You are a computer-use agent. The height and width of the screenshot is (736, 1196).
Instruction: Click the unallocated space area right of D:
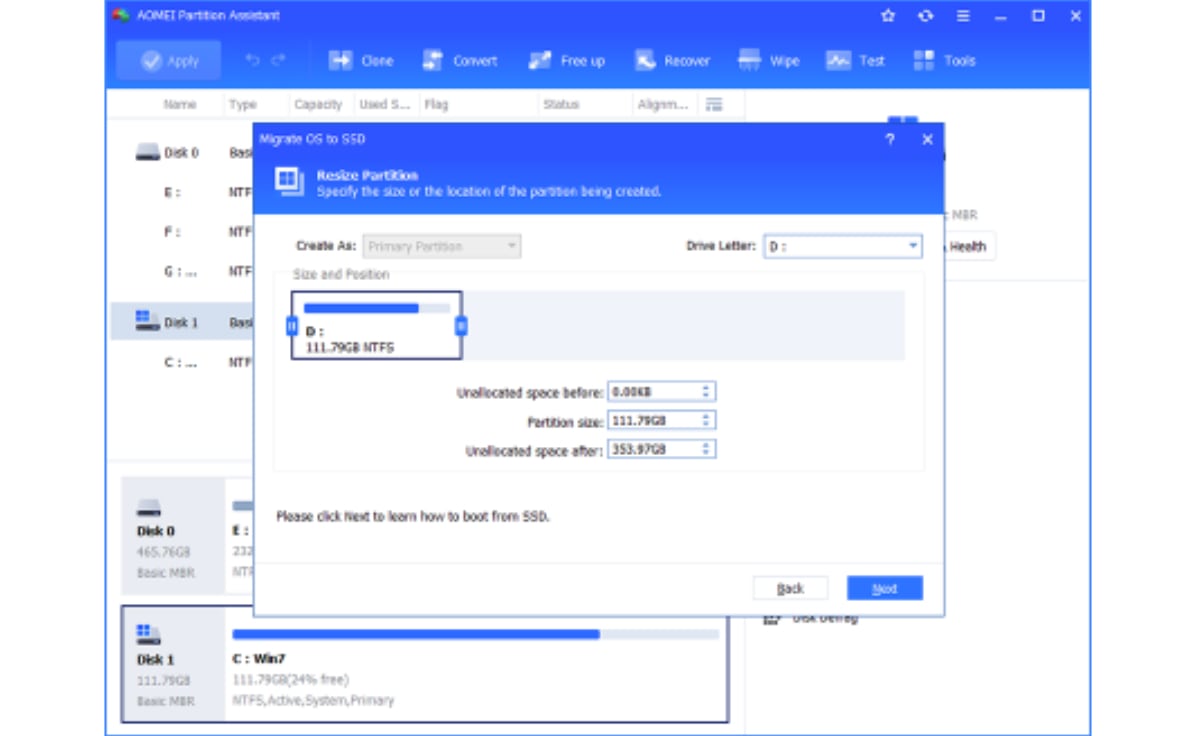[683, 326]
